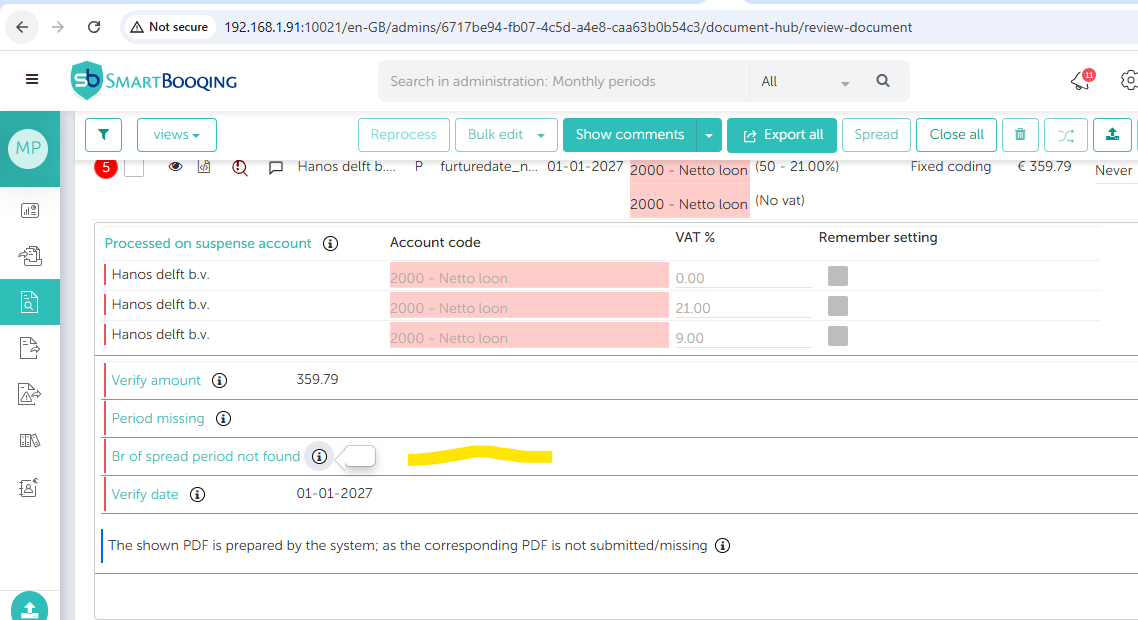Click the shuffle arrows icon button
This screenshot has height=620, width=1138.
[x=1065, y=135]
